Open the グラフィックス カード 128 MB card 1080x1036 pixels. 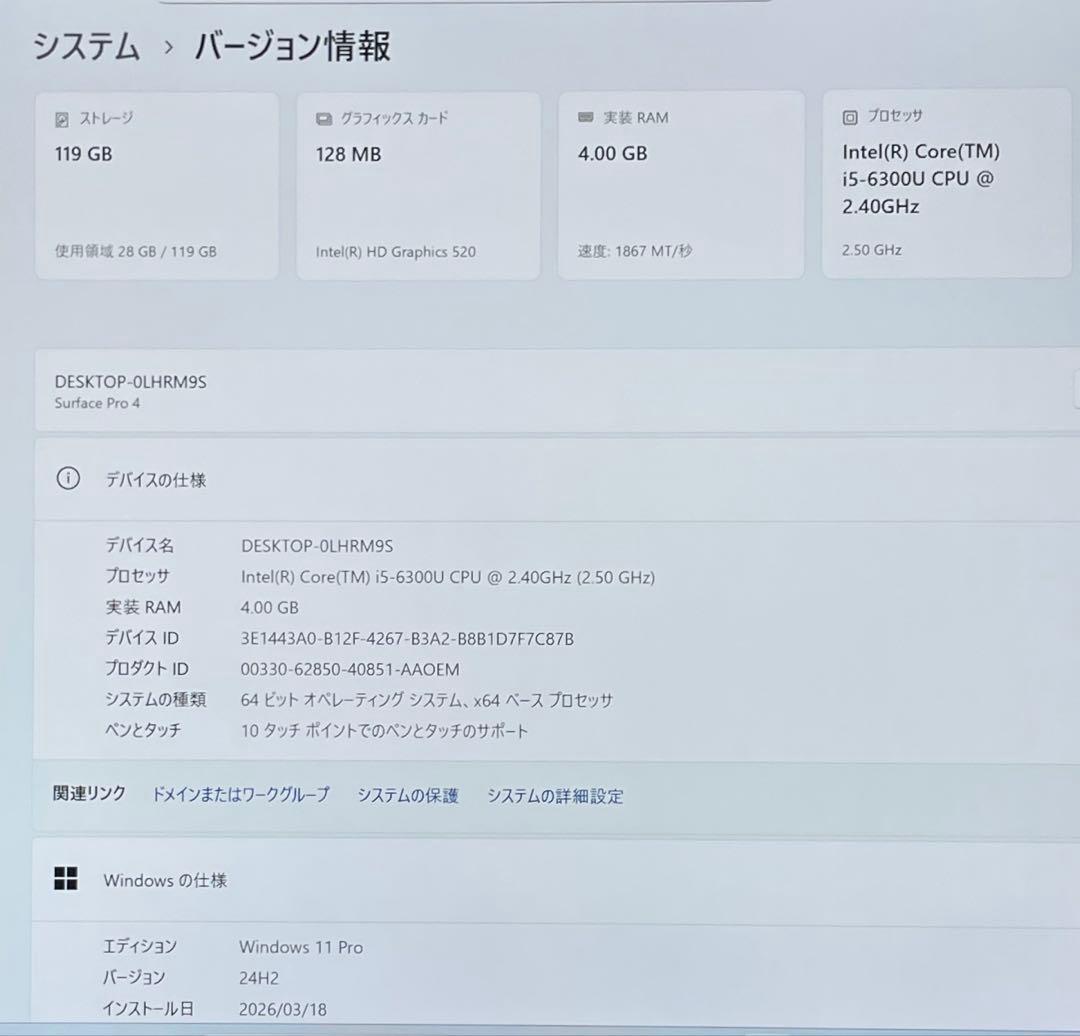(419, 186)
